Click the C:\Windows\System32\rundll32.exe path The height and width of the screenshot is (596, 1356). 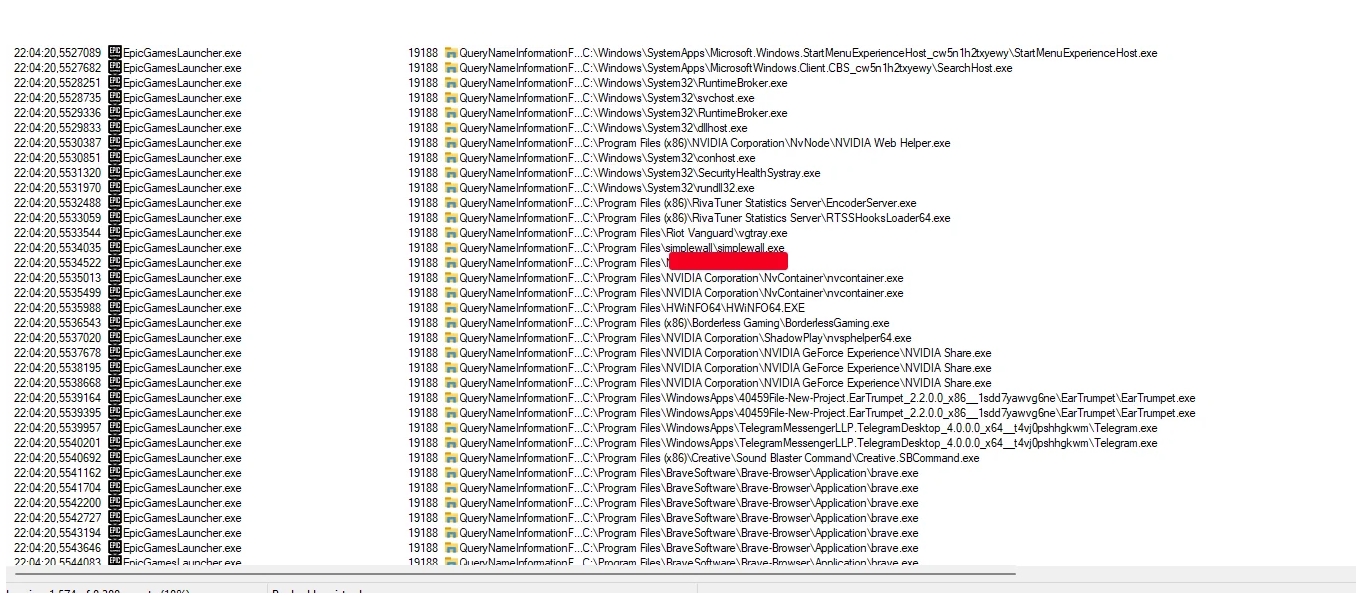click(669, 188)
